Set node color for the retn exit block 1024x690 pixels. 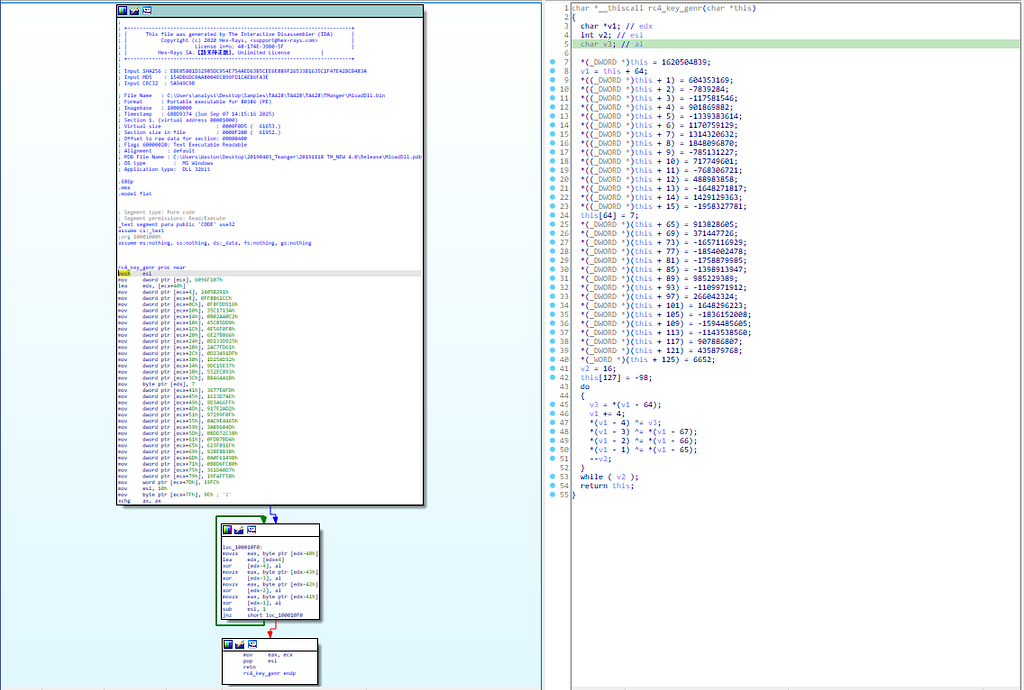[227, 644]
